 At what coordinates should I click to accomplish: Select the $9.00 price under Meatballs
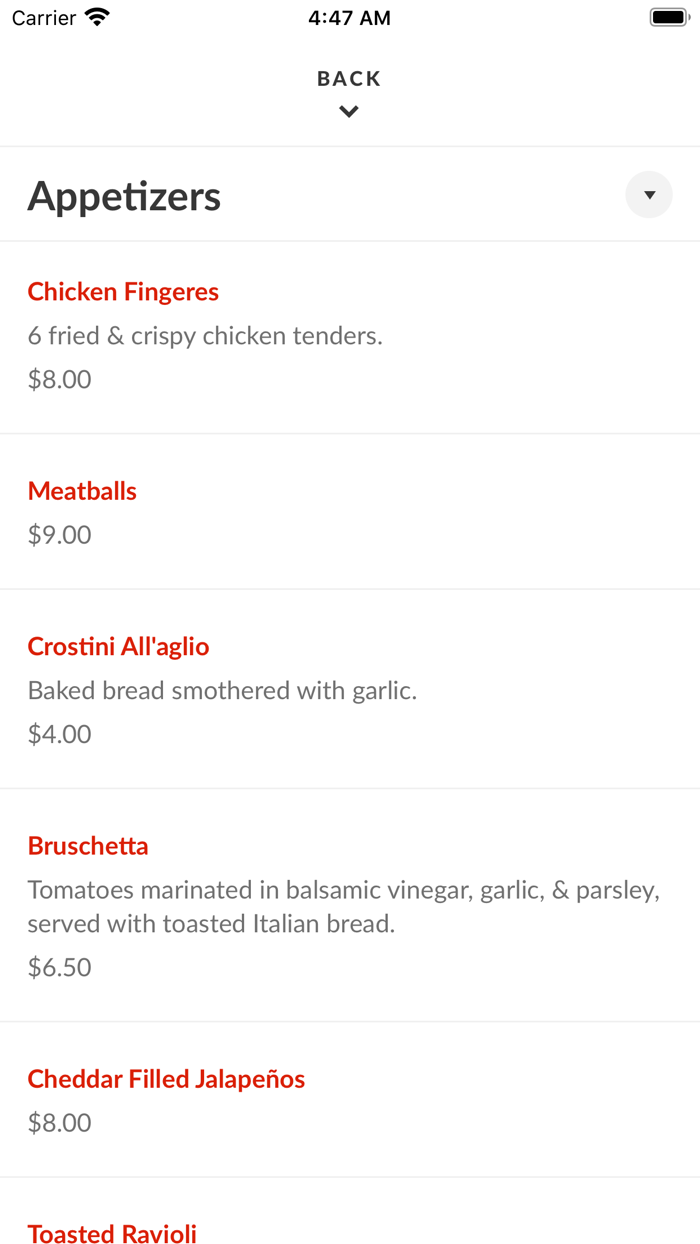click(59, 534)
